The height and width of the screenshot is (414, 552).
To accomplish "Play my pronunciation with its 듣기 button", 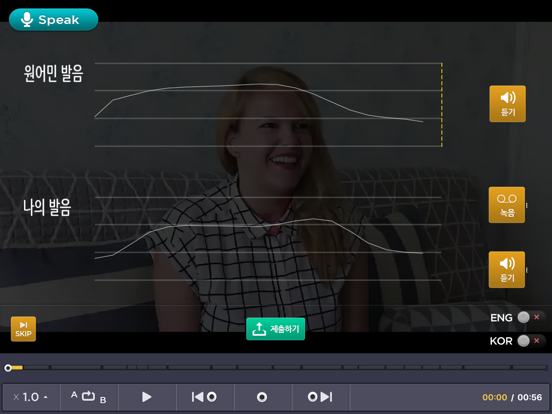I will [507, 270].
